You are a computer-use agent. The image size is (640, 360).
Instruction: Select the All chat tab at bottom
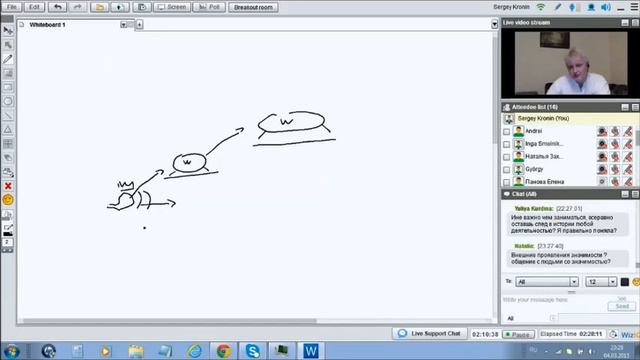510,318
